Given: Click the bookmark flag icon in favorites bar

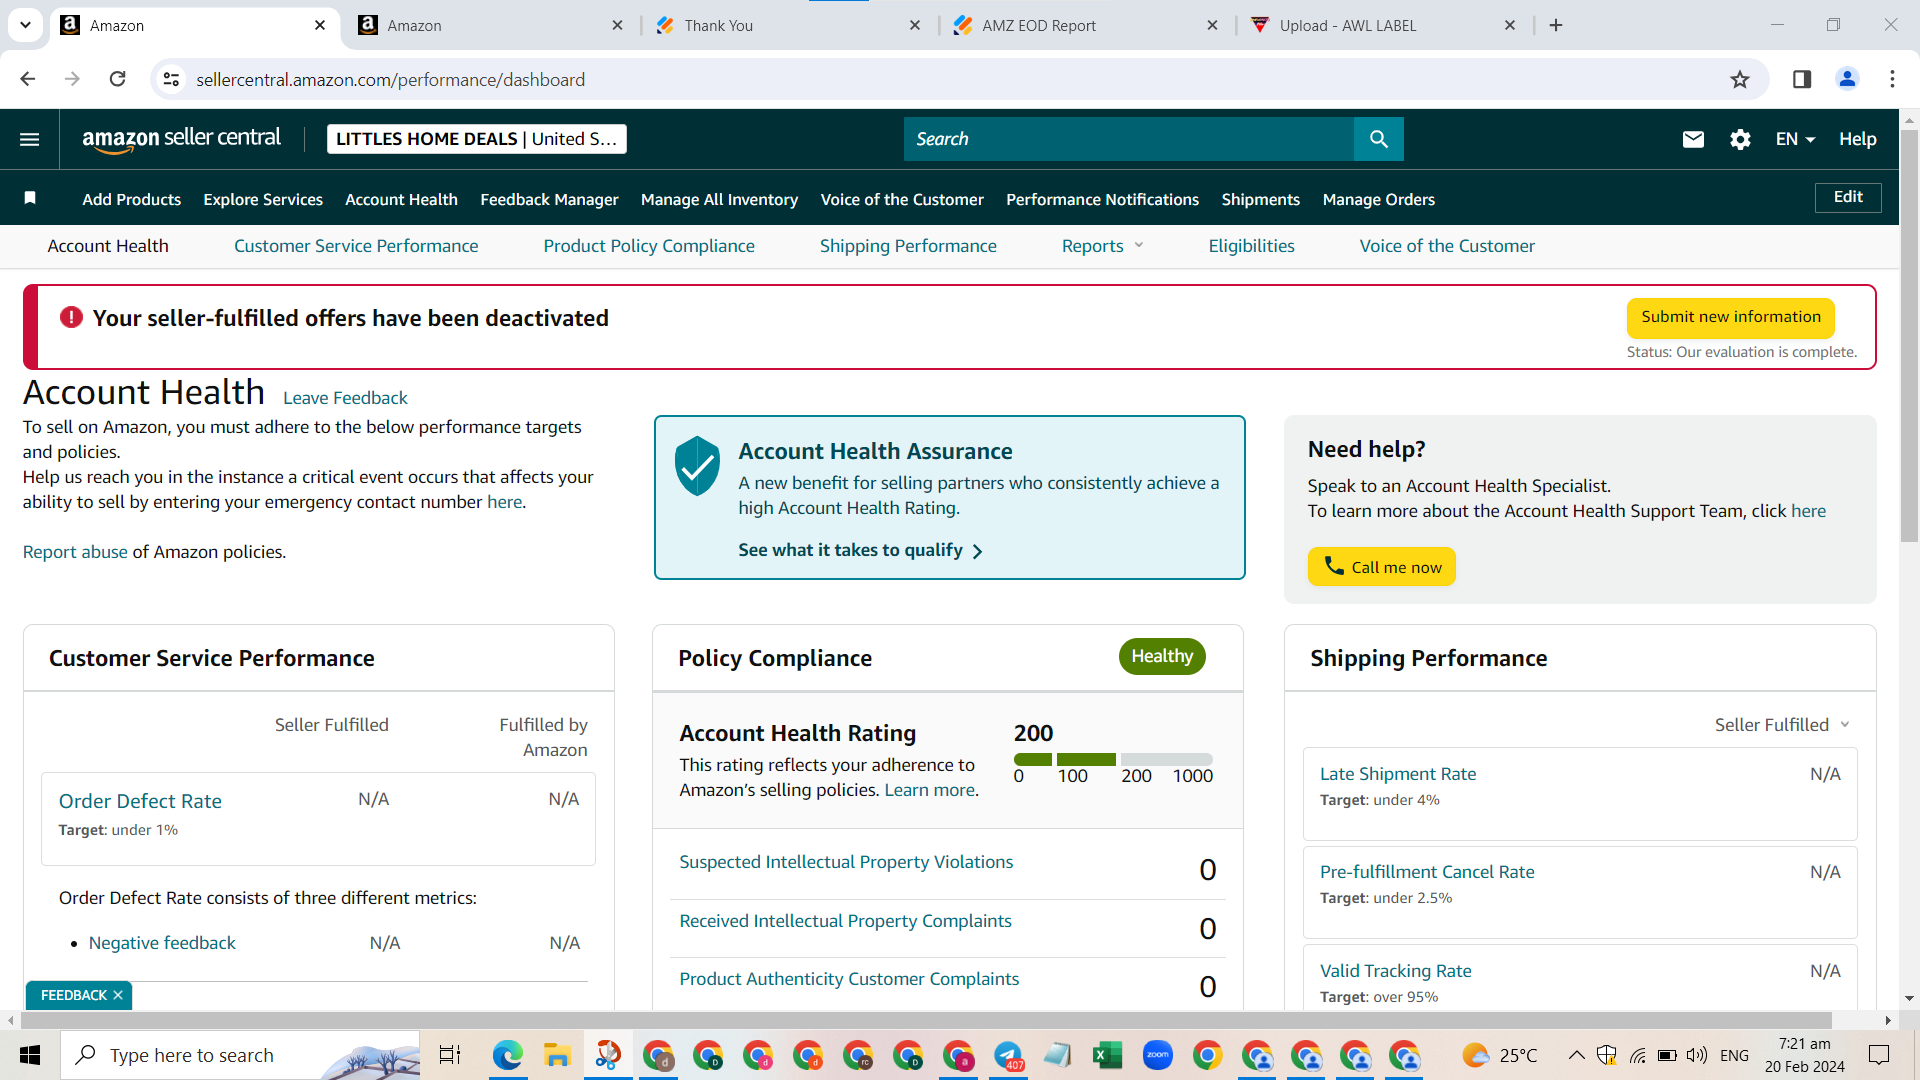Looking at the screenshot, I should (x=30, y=198).
